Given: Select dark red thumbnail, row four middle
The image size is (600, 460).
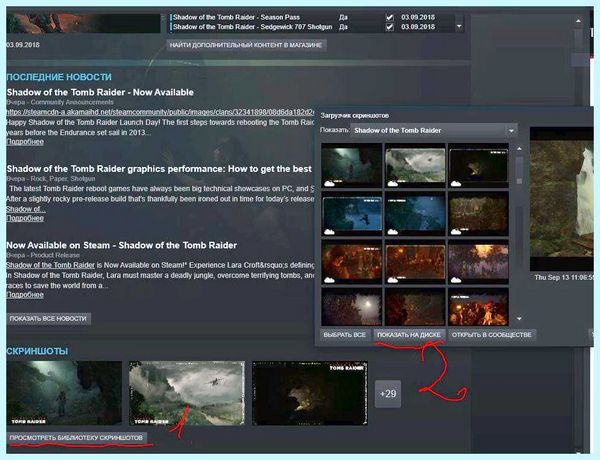Looking at the screenshot, I should (x=415, y=307).
